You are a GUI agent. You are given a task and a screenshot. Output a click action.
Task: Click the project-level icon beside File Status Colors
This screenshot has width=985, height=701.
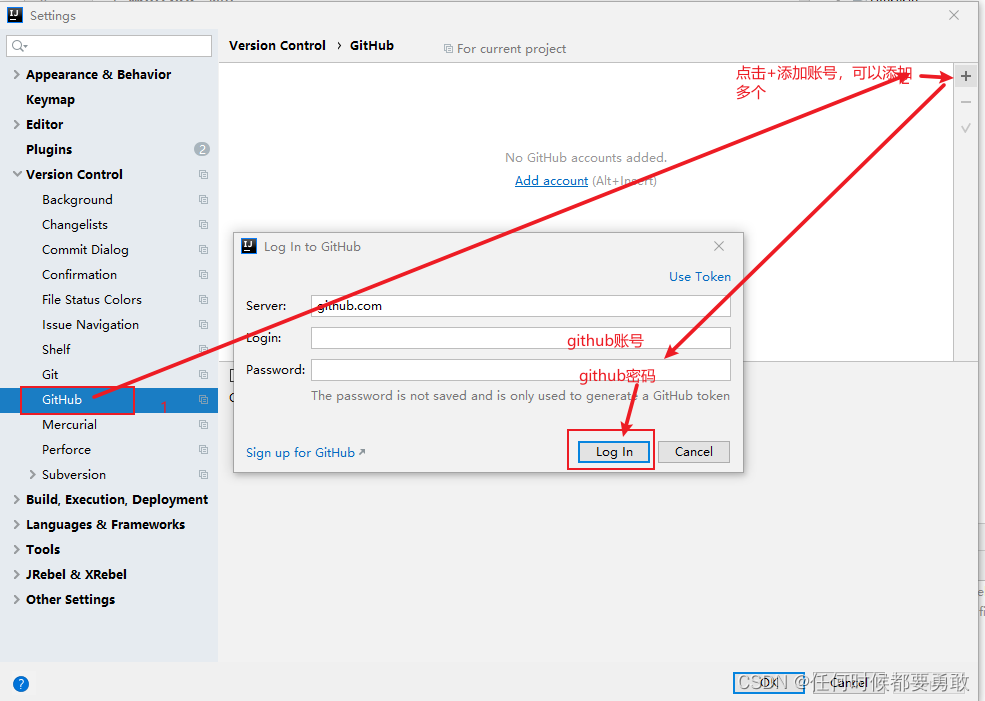[204, 300]
